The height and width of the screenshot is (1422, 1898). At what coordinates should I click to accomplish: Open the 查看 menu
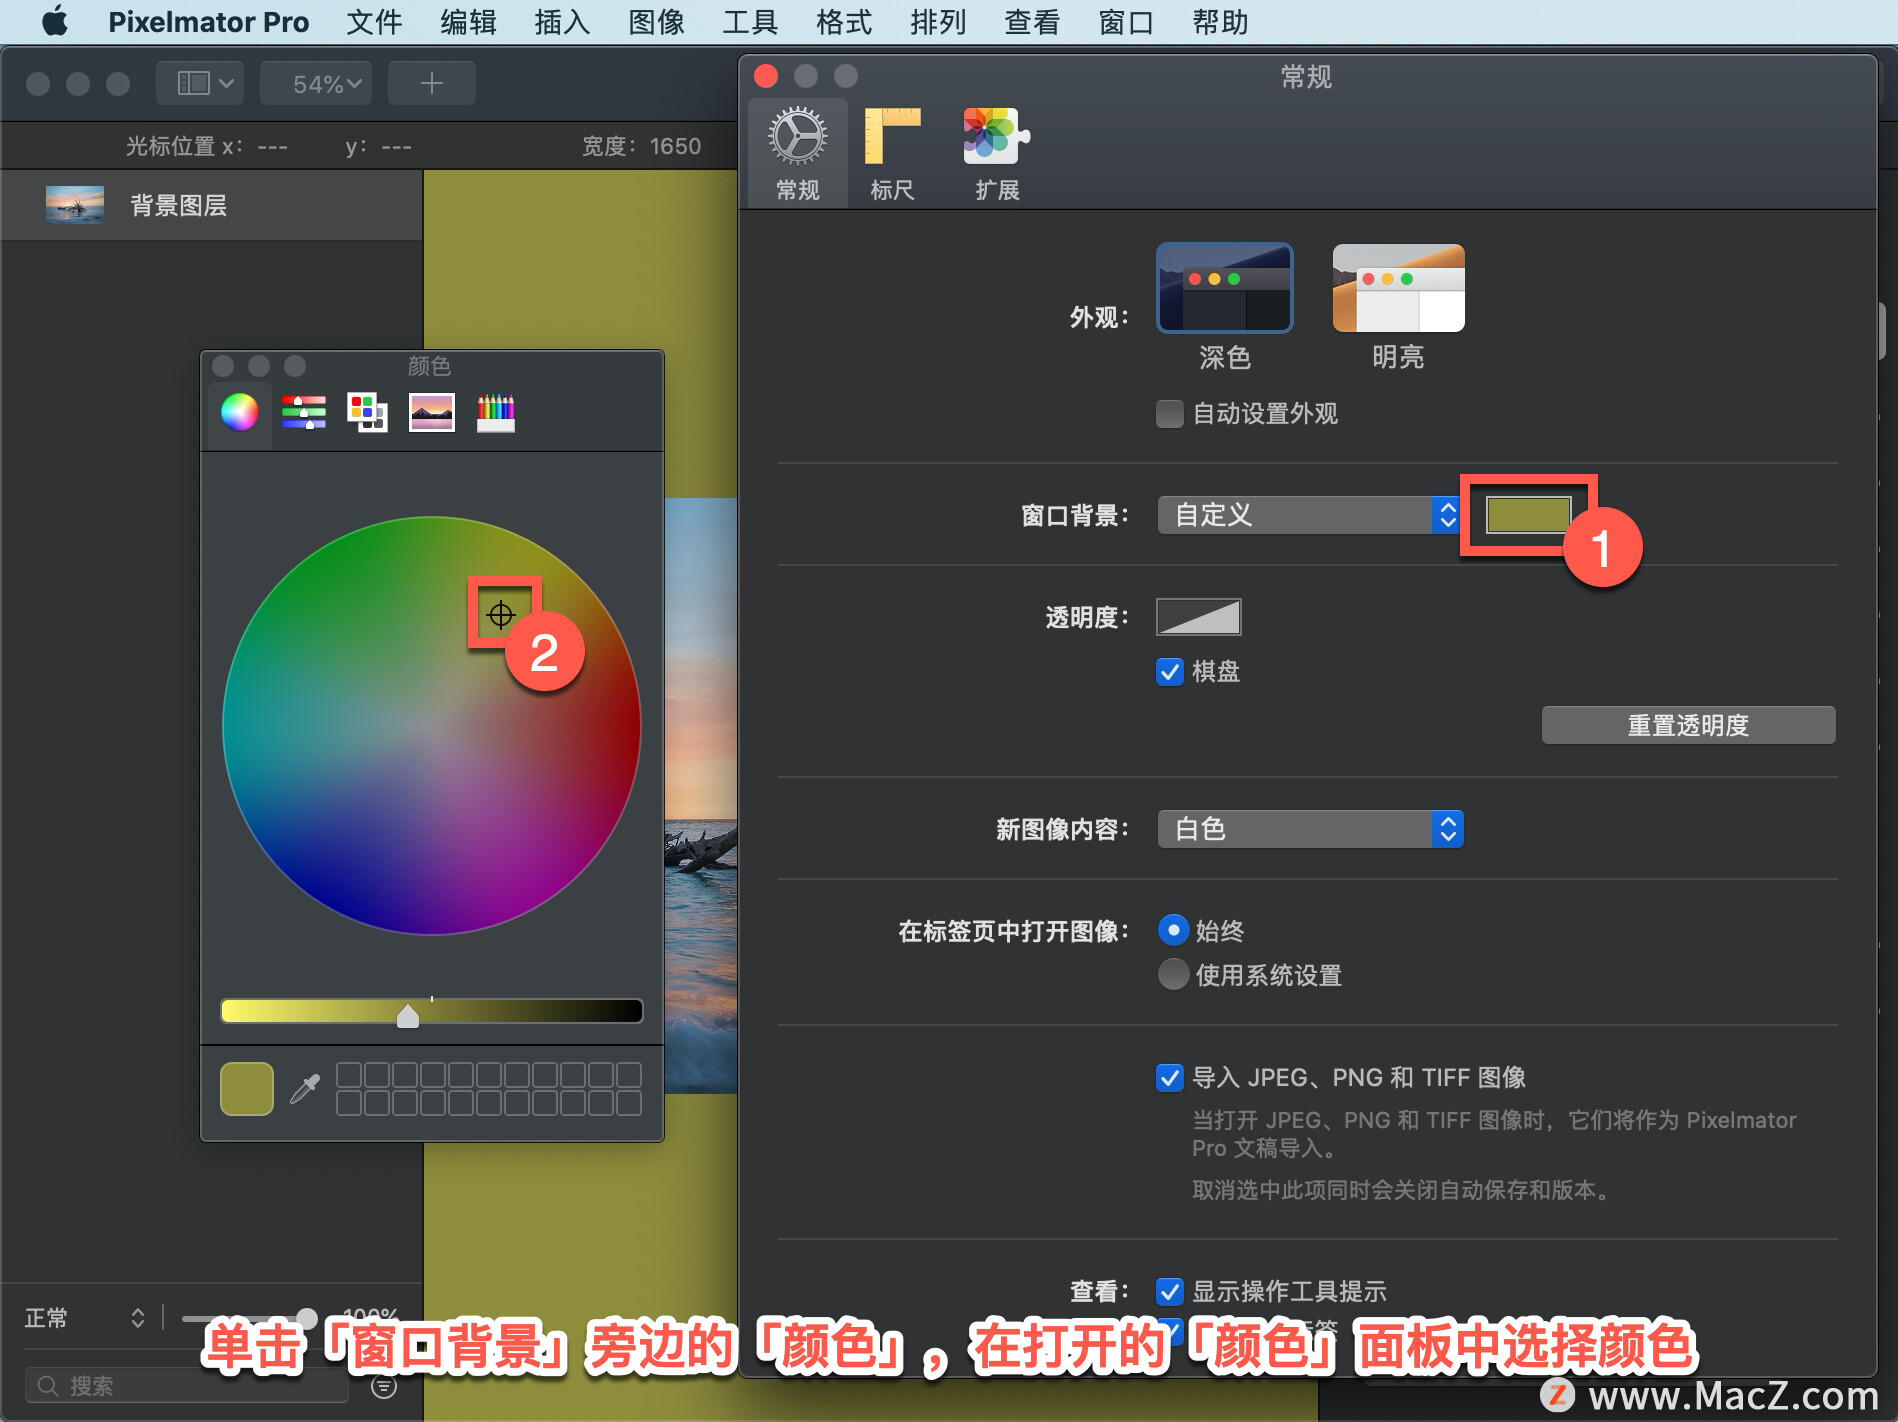[x=1032, y=21]
